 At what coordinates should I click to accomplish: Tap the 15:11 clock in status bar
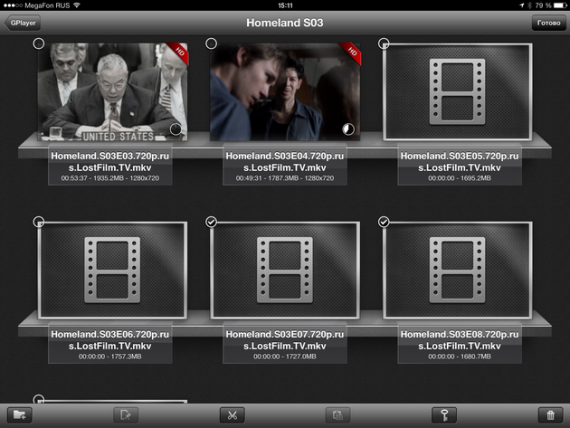point(285,5)
